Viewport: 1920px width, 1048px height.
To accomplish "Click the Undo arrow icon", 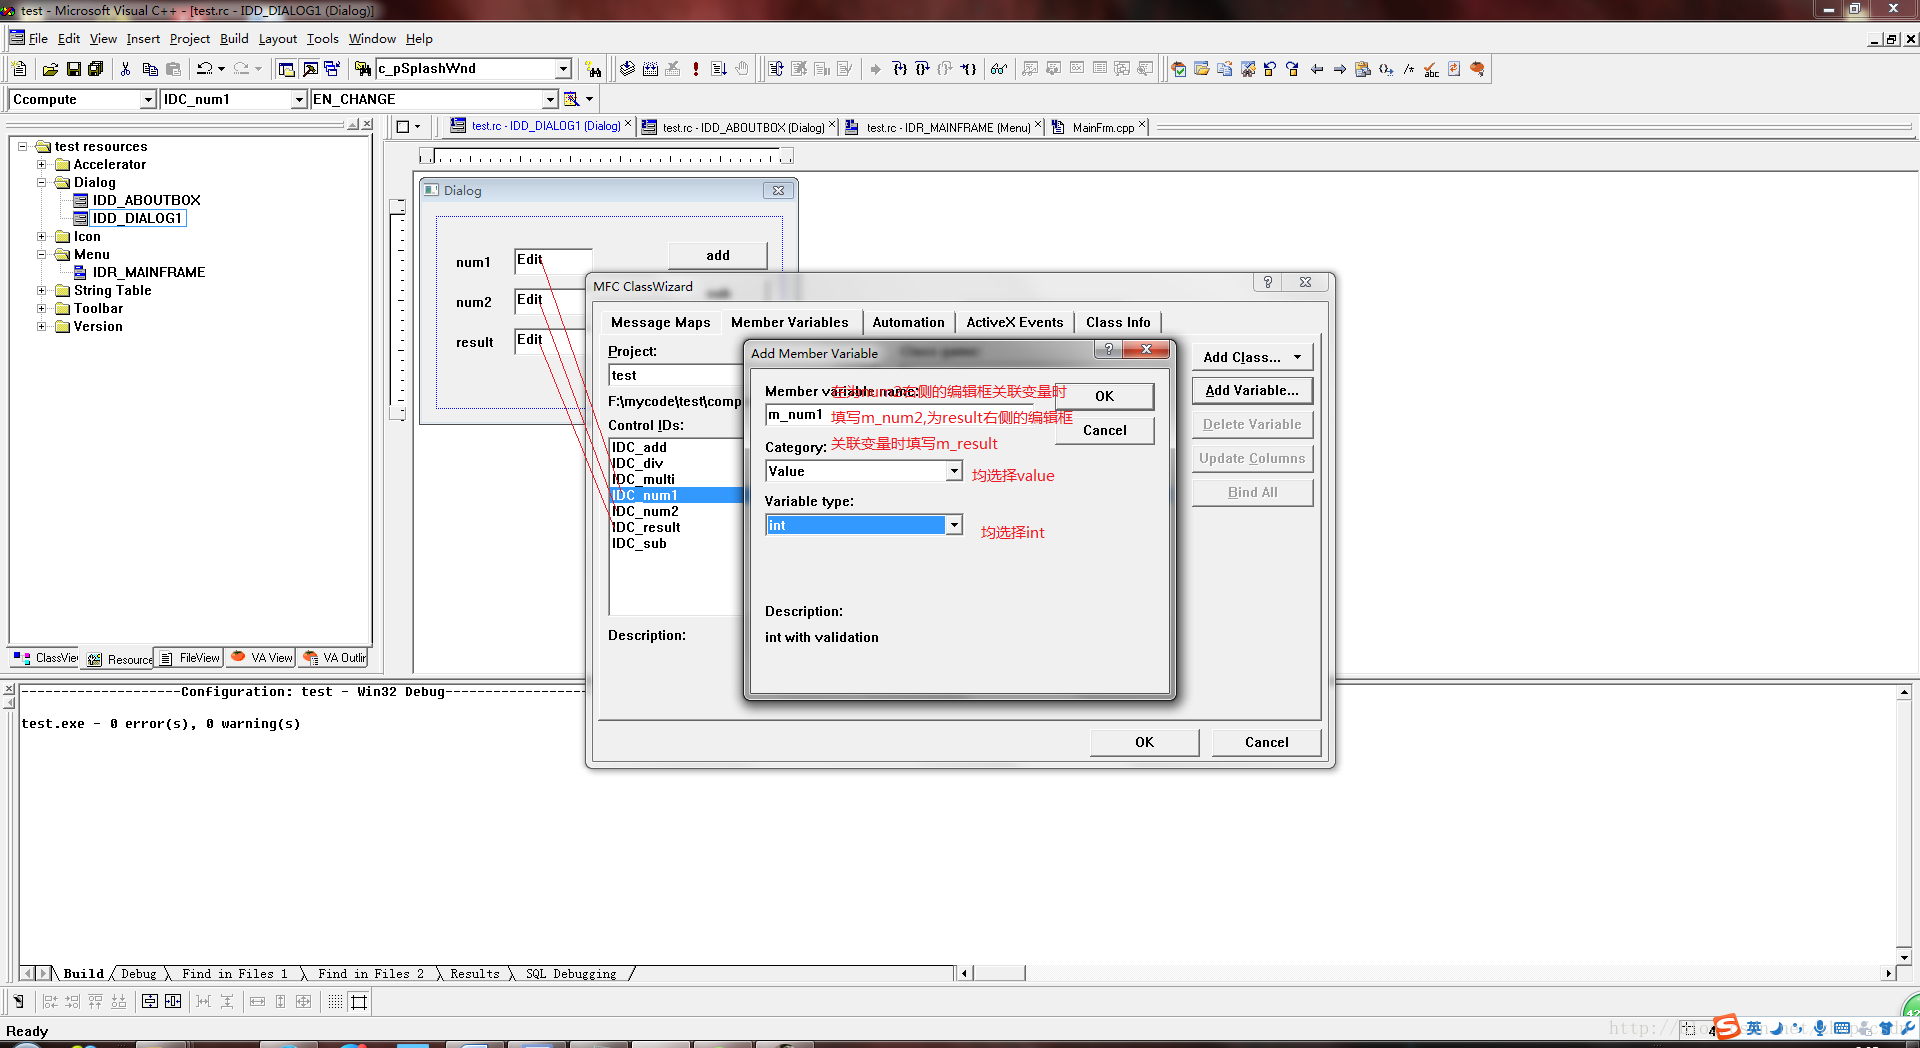I will (204, 69).
